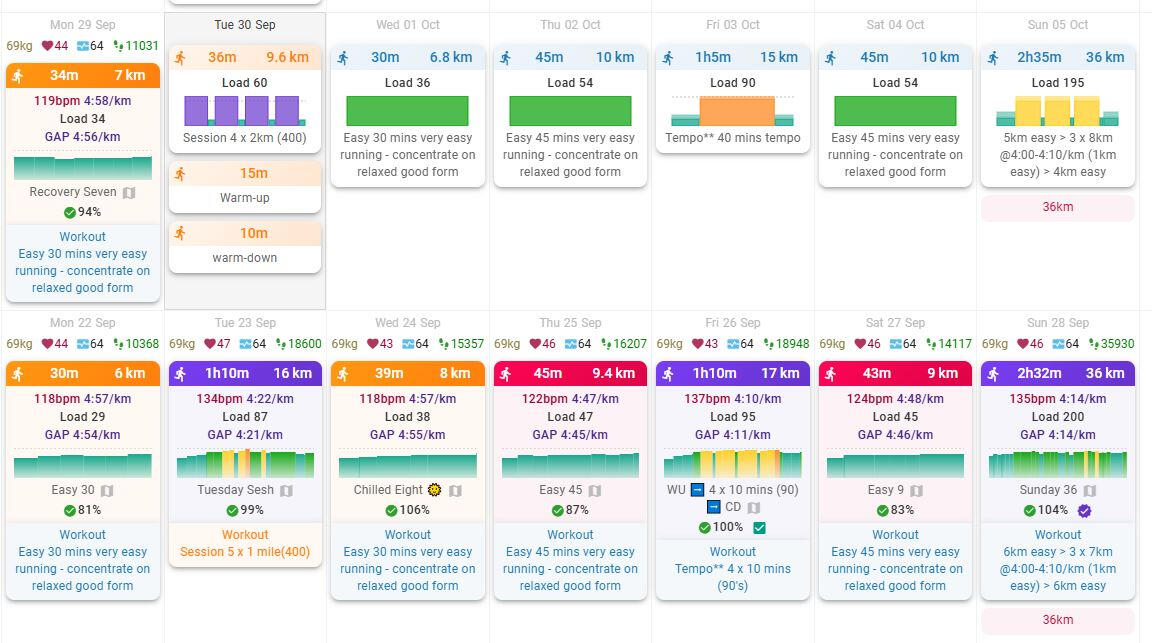Viewport: 1152px width, 643px height.
Task: Open the purple achievement badge under Sunday 36
Action: pyautogui.click(x=1086, y=511)
